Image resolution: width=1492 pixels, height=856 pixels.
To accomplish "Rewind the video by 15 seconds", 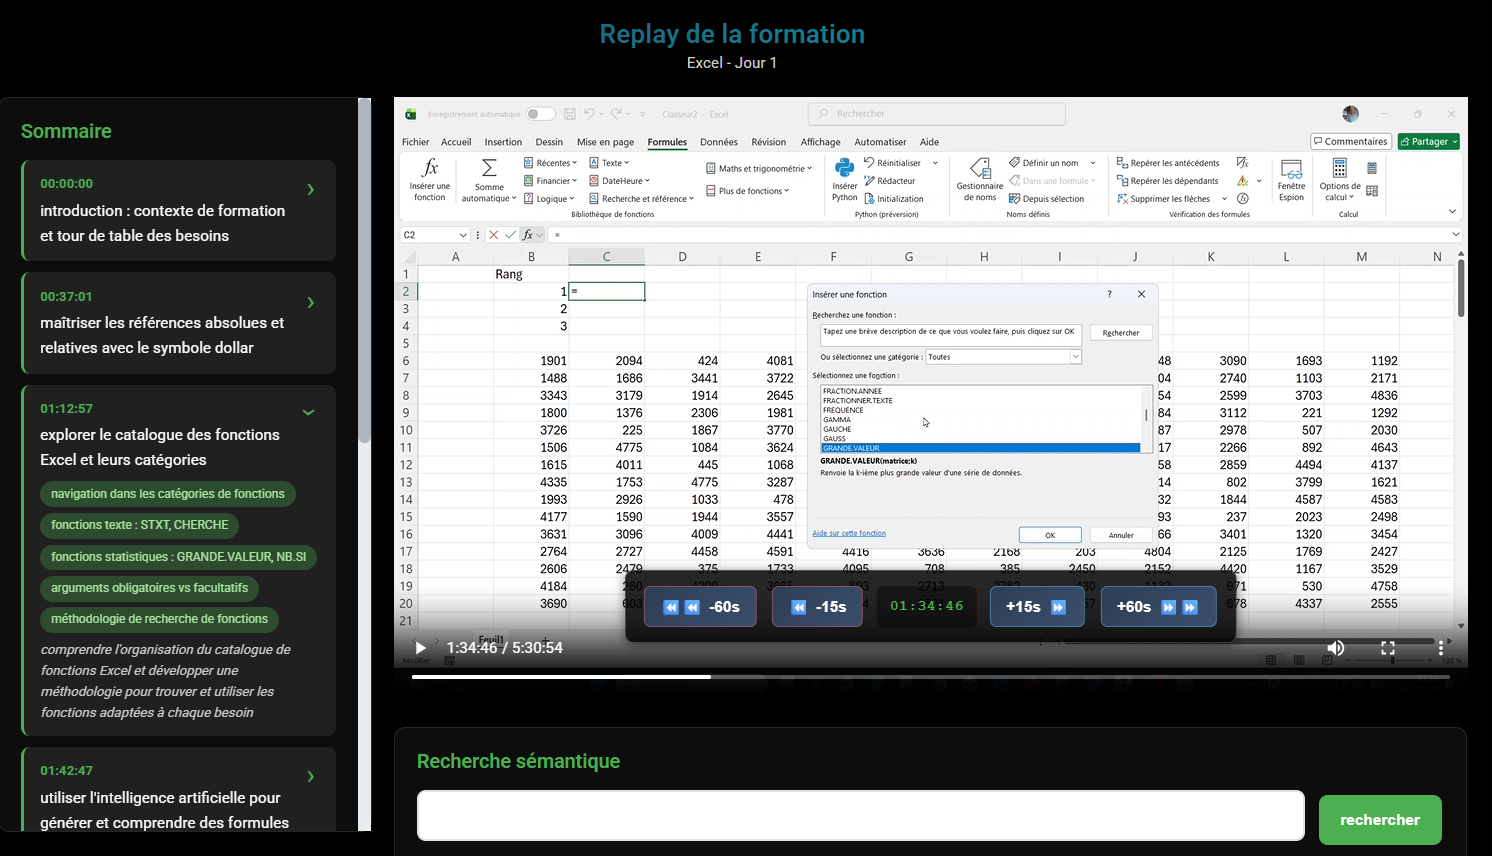I will (817, 607).
